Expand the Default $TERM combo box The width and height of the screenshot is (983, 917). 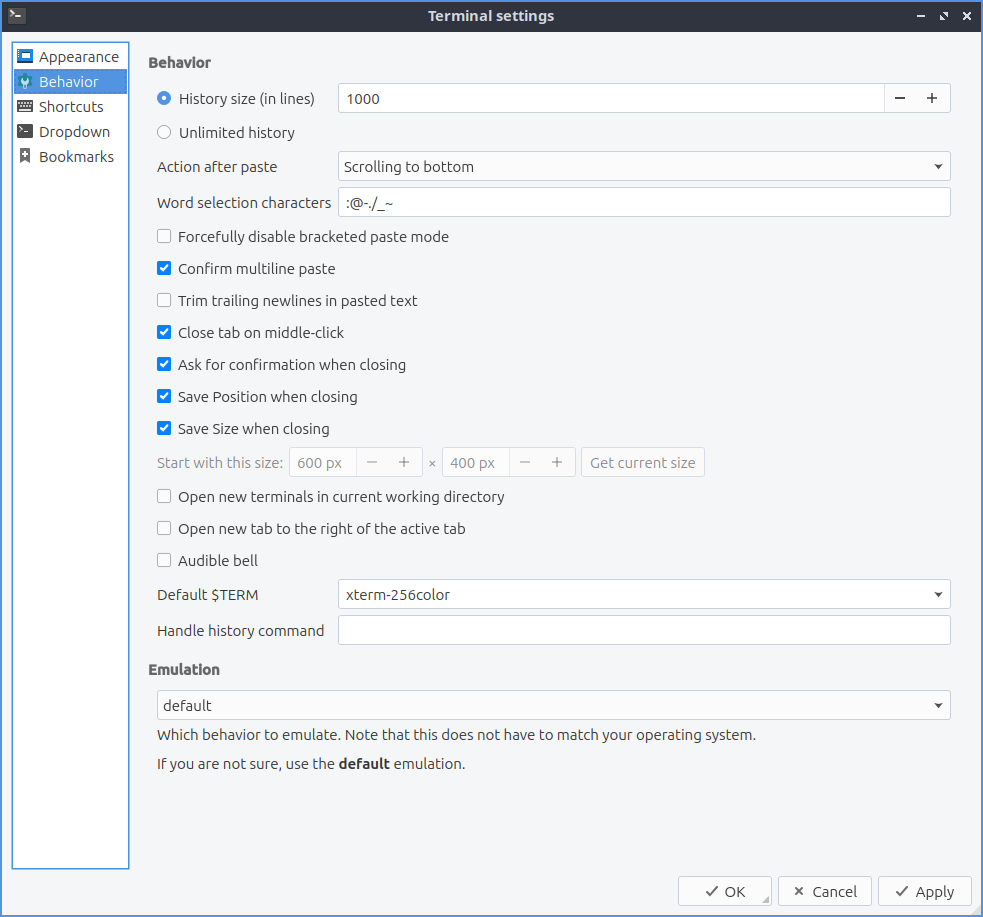point(643,595)
